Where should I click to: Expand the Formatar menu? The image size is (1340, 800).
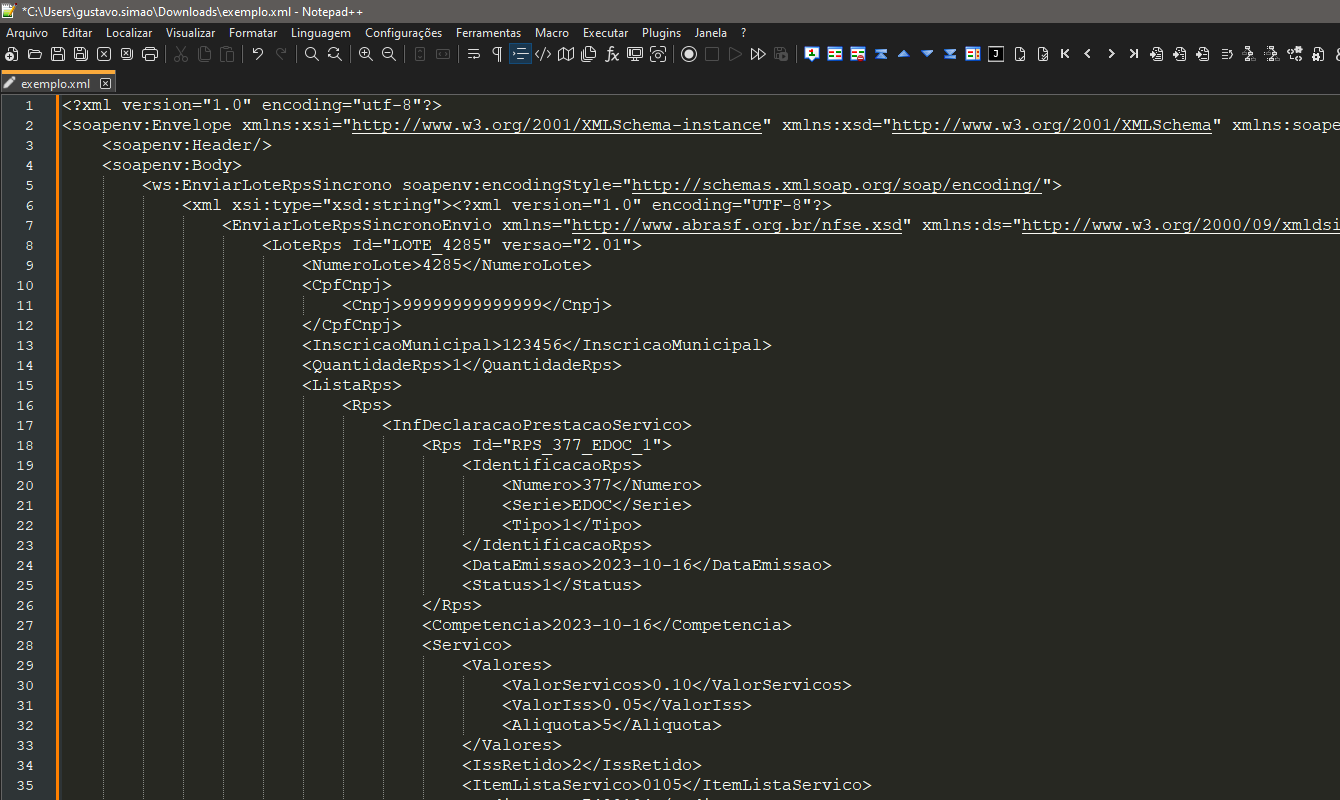pyautogui.click(x=253, y=33)
